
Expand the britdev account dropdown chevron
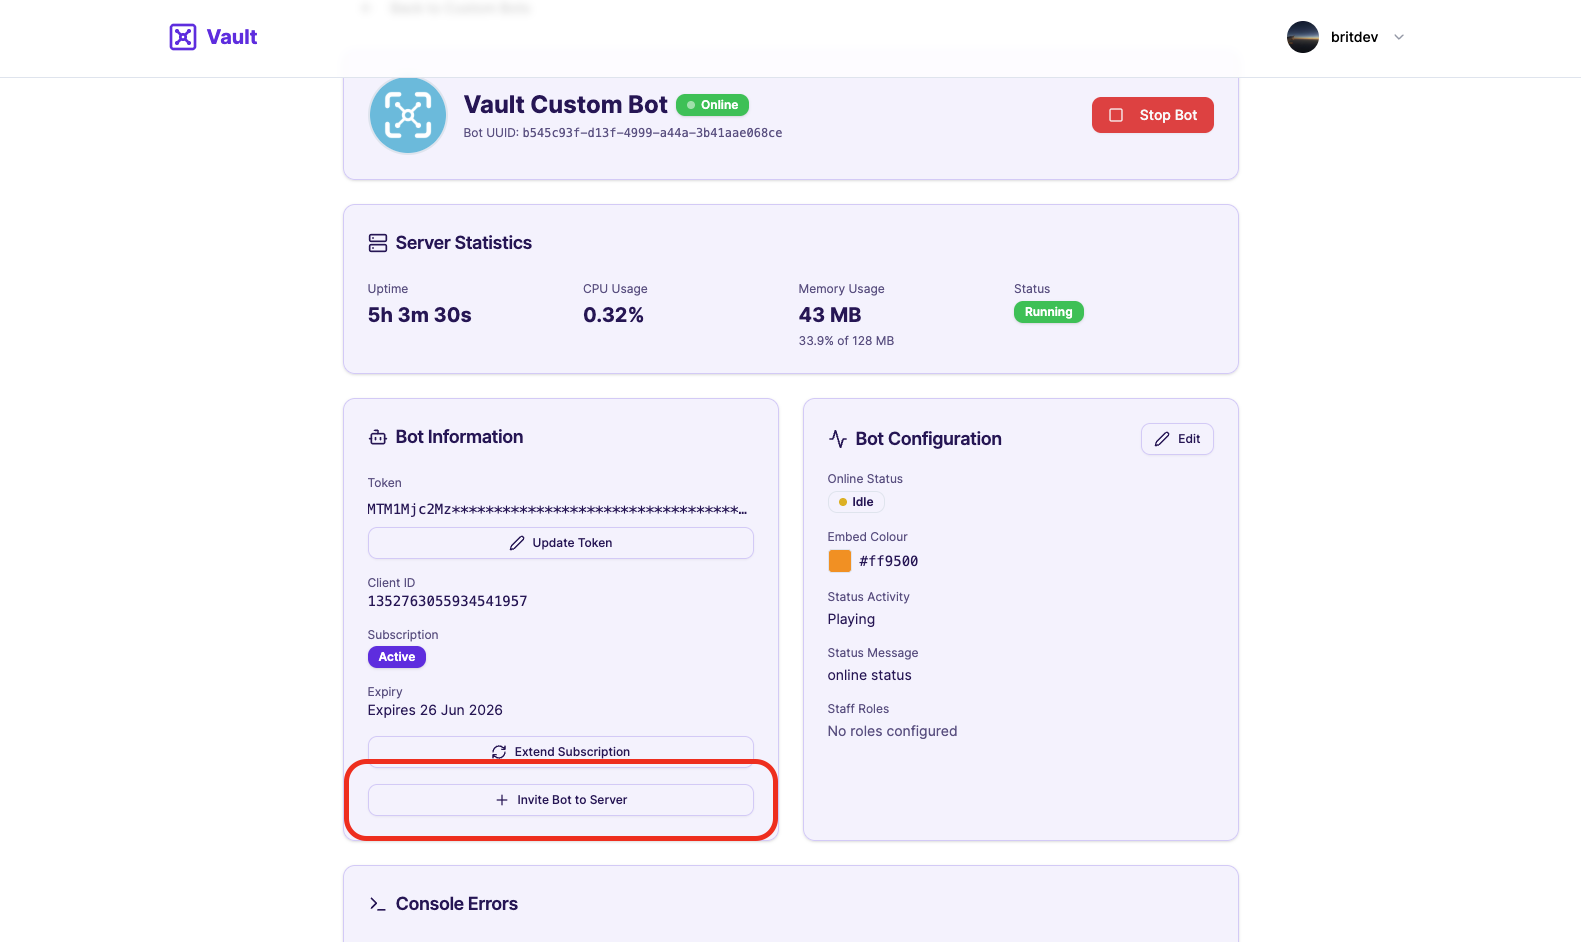tap(1399, 37)
